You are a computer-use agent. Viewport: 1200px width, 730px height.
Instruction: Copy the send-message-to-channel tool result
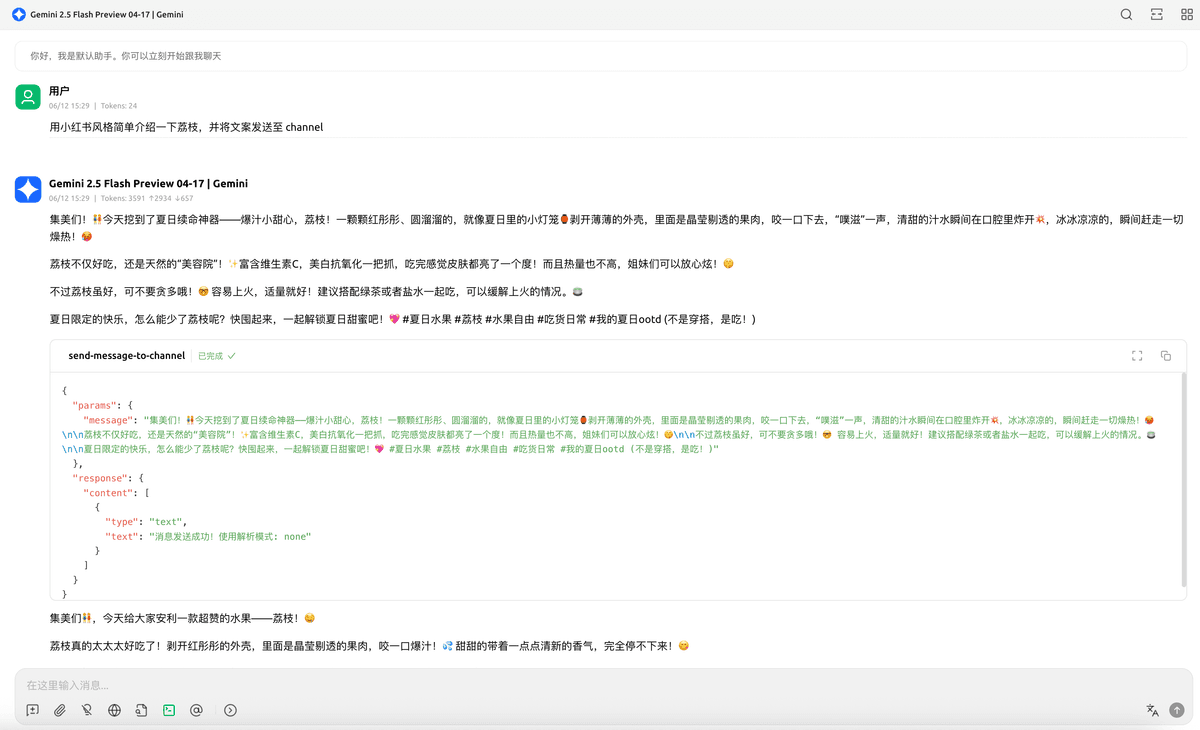point(1166,356)
